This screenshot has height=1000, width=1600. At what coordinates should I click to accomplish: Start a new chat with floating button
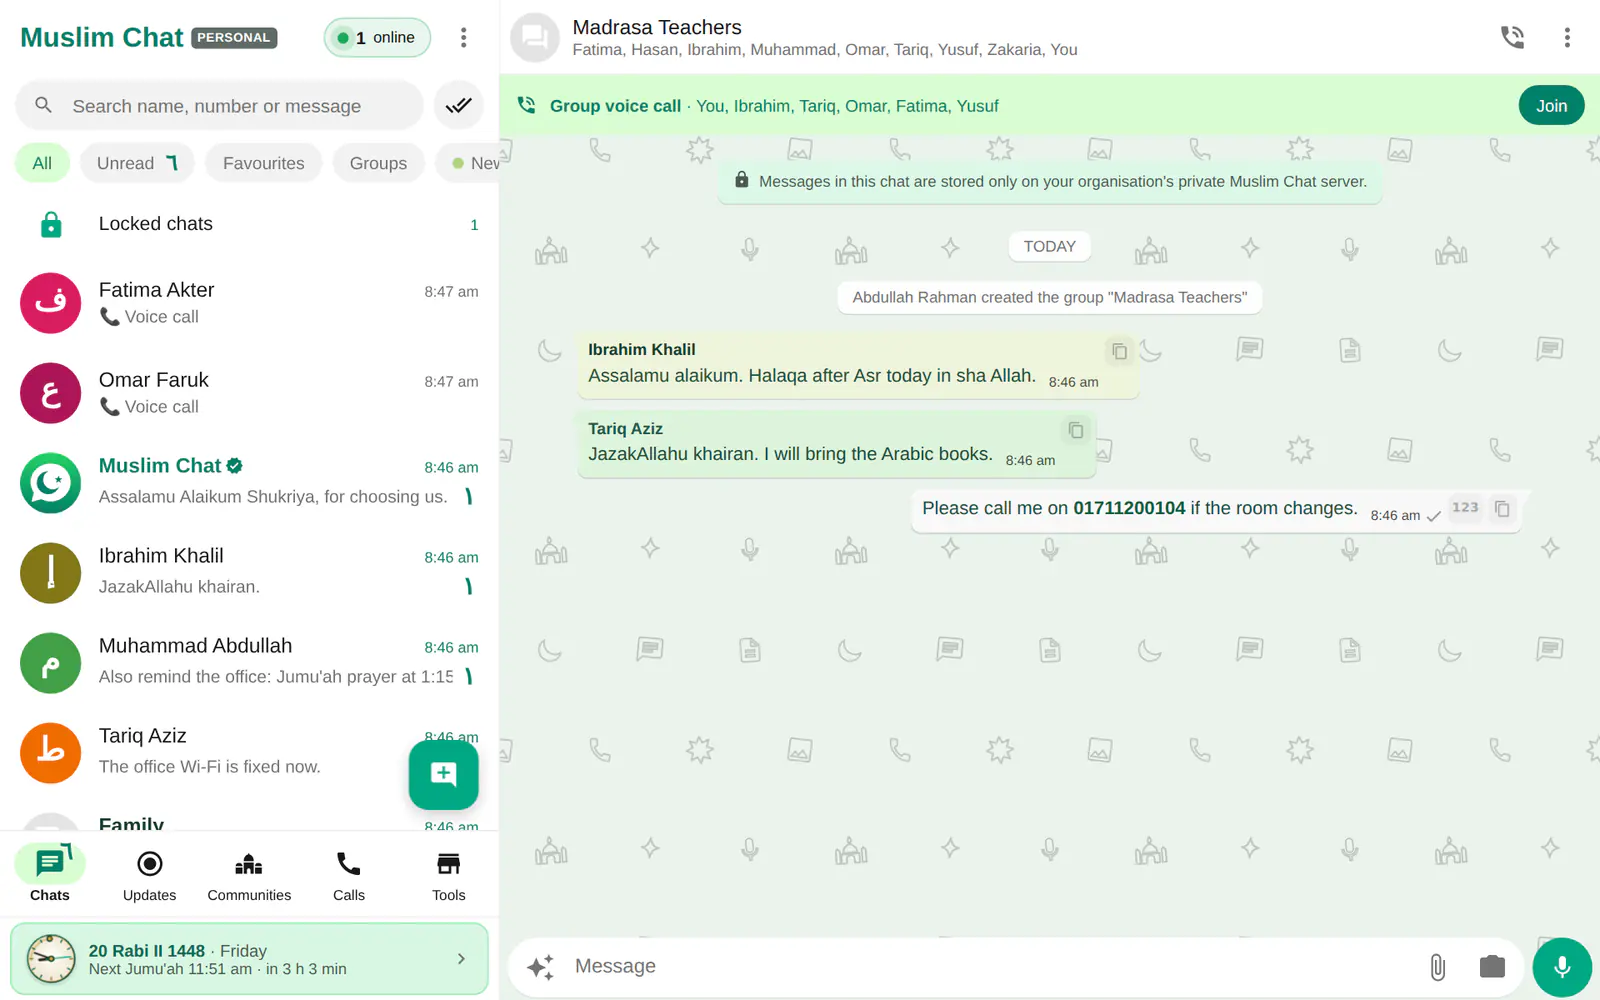[x=444, y=774]
